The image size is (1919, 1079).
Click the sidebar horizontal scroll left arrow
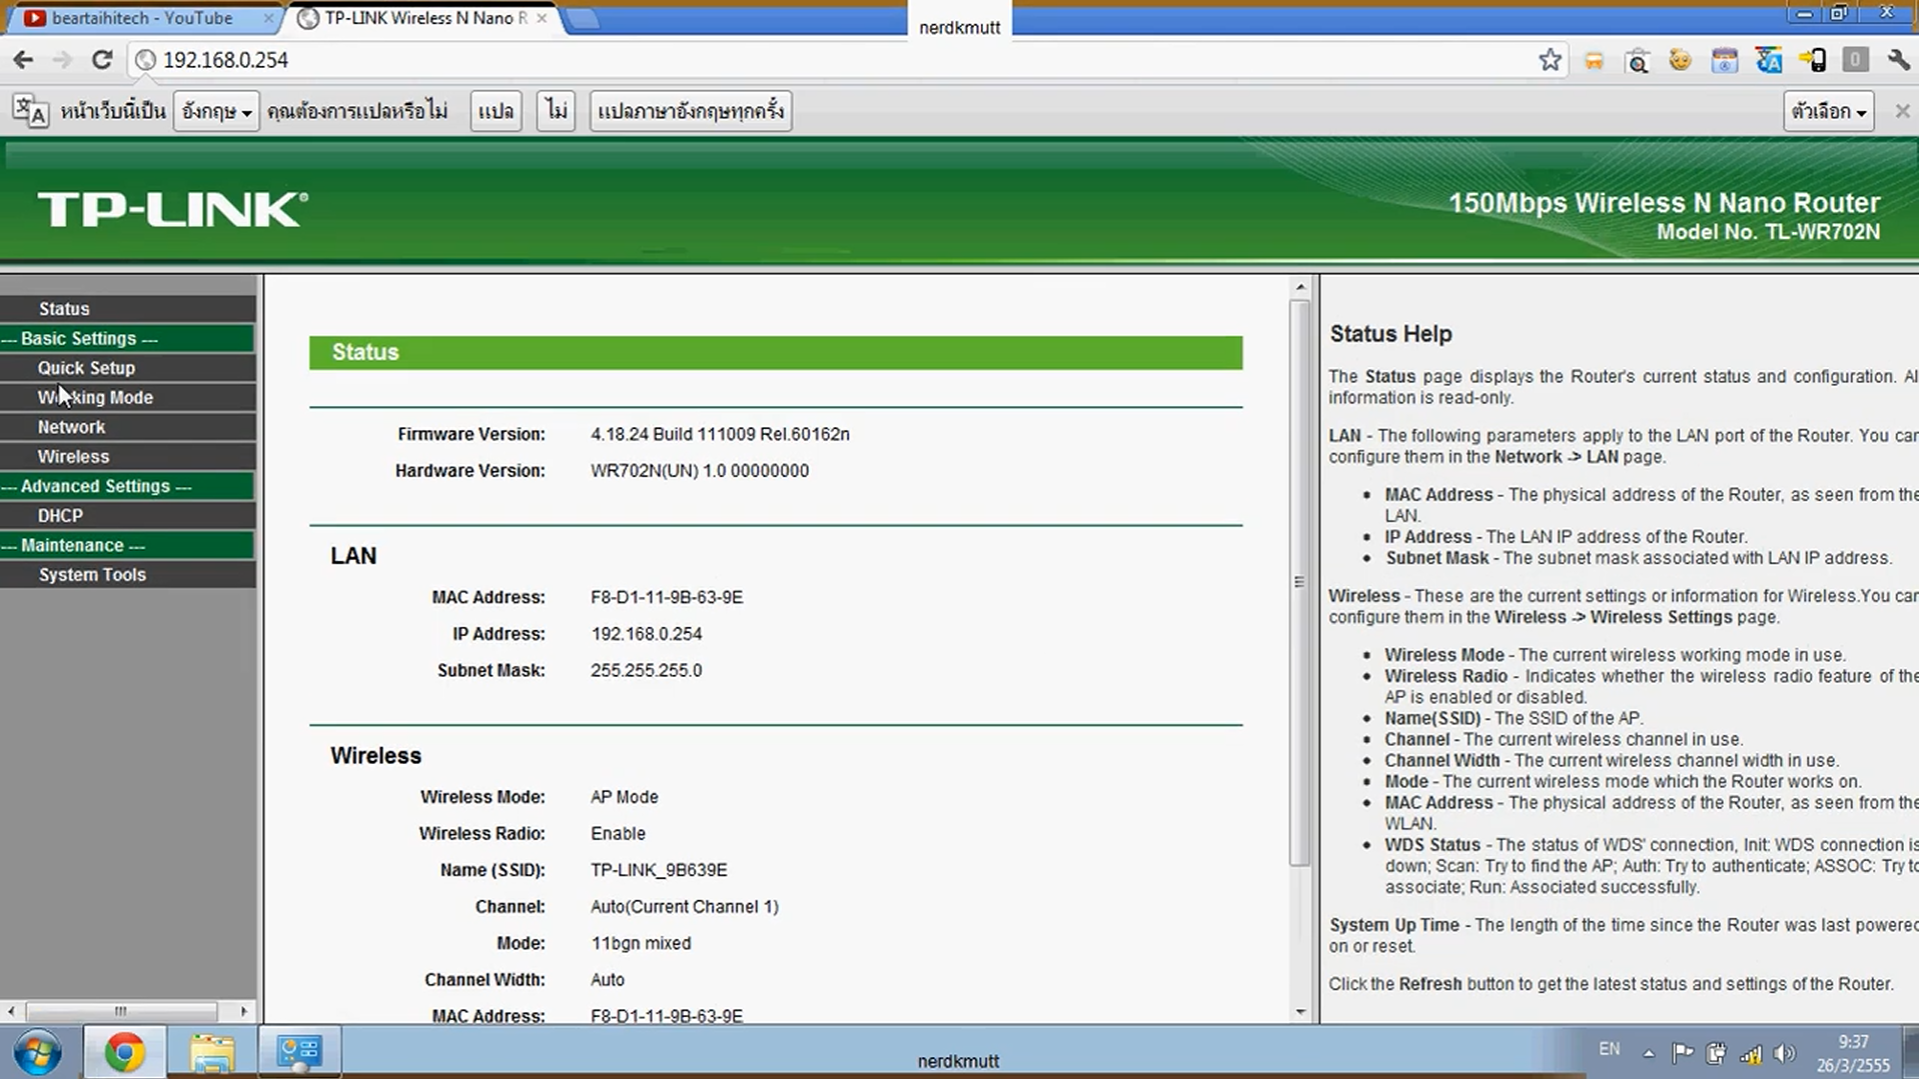[11, 1011]
